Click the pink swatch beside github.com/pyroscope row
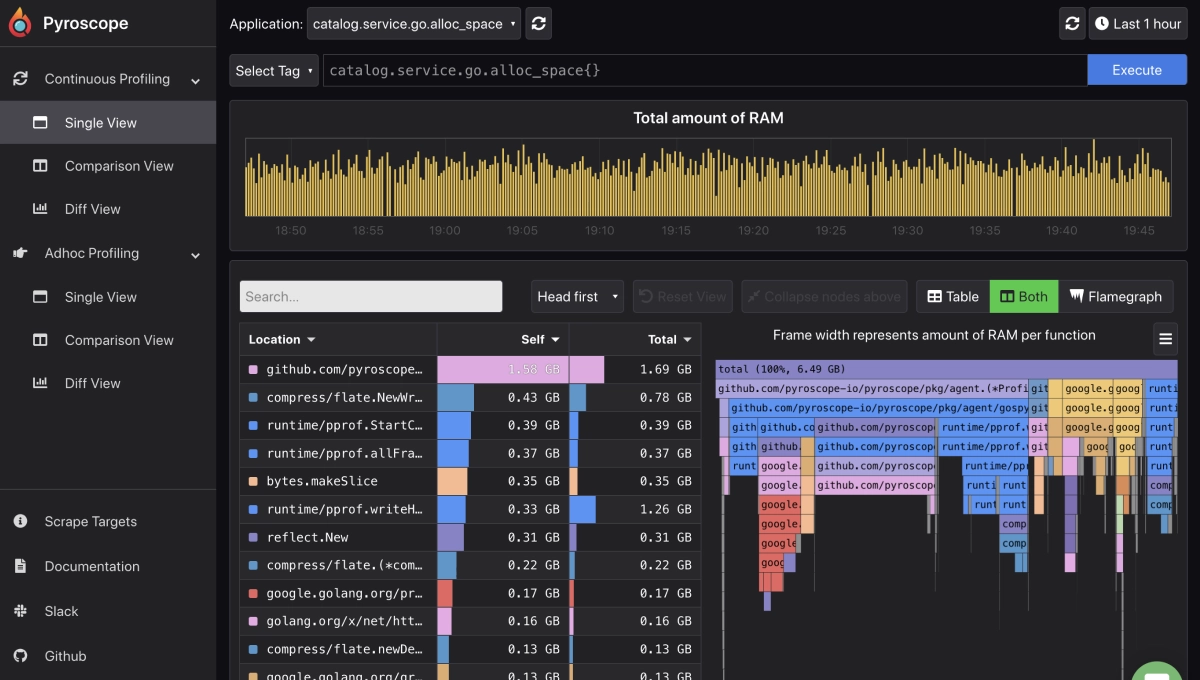Image resolution: width=1200 pixels, height=680 pixels. click(253, 369)
